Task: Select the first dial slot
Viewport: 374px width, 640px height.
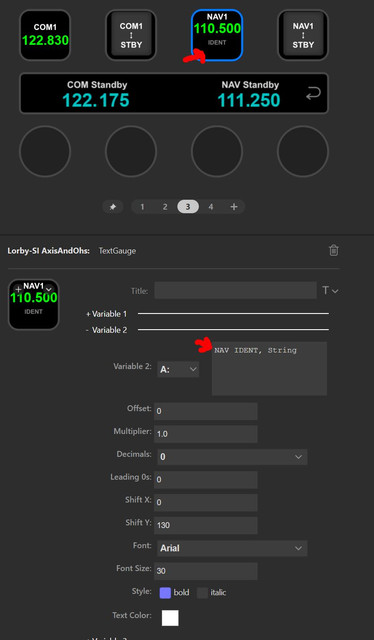Action: click(x=45, y=151)
